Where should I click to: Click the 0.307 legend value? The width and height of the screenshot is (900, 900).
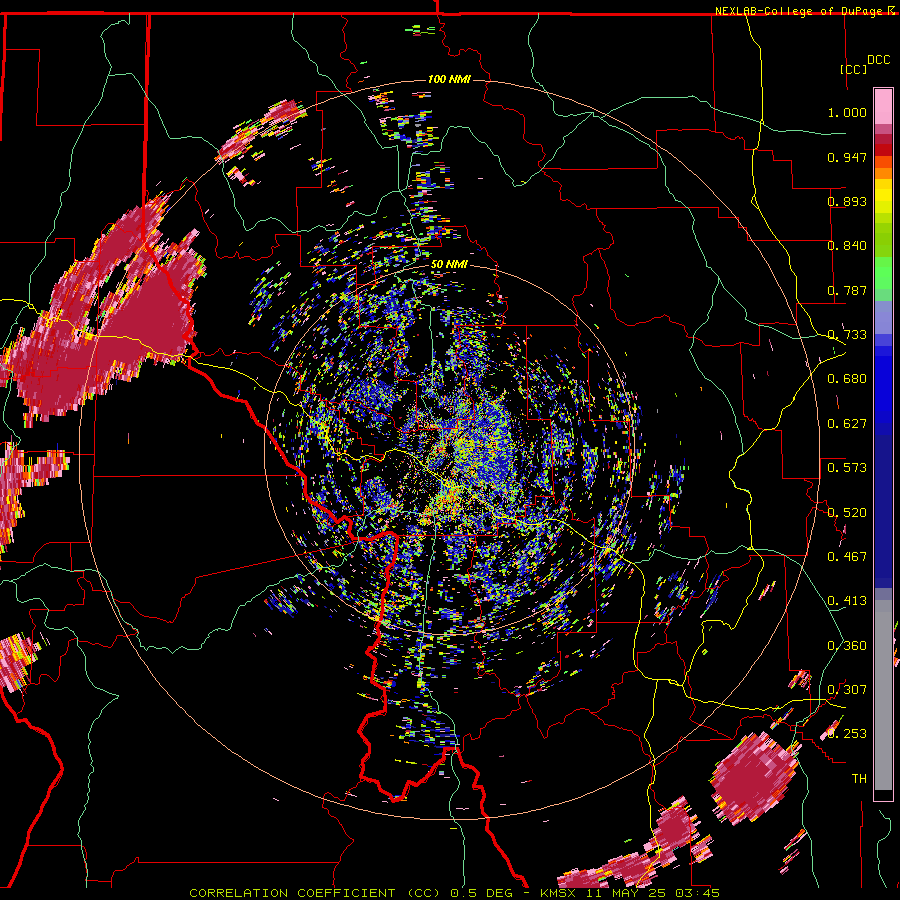coord(847,690)
